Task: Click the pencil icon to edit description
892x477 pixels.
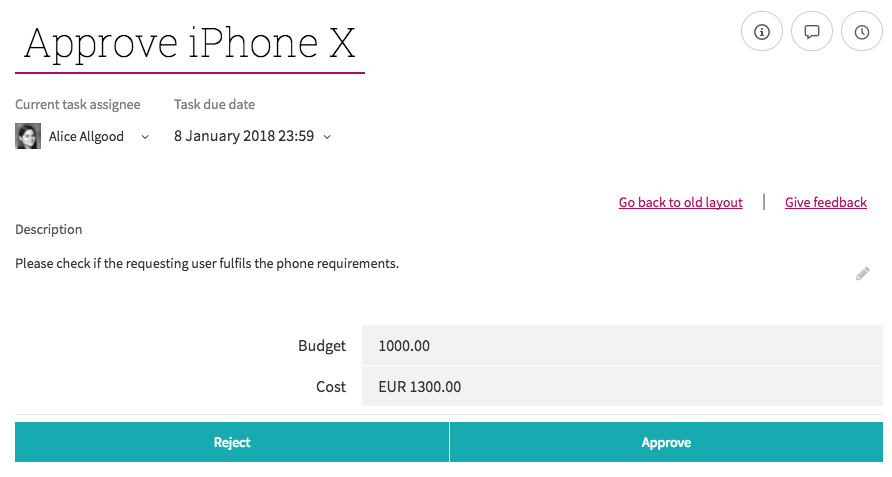Action: point(862,274)
